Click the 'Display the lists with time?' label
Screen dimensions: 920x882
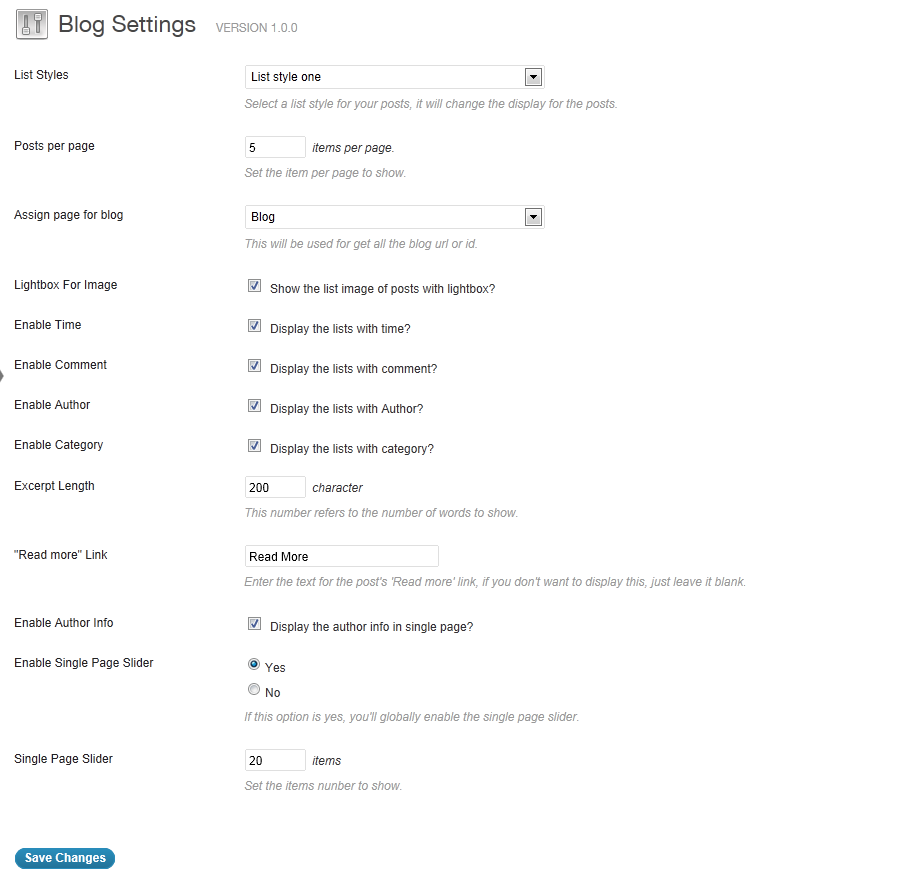pyautogui.click(x=340, y=329)
